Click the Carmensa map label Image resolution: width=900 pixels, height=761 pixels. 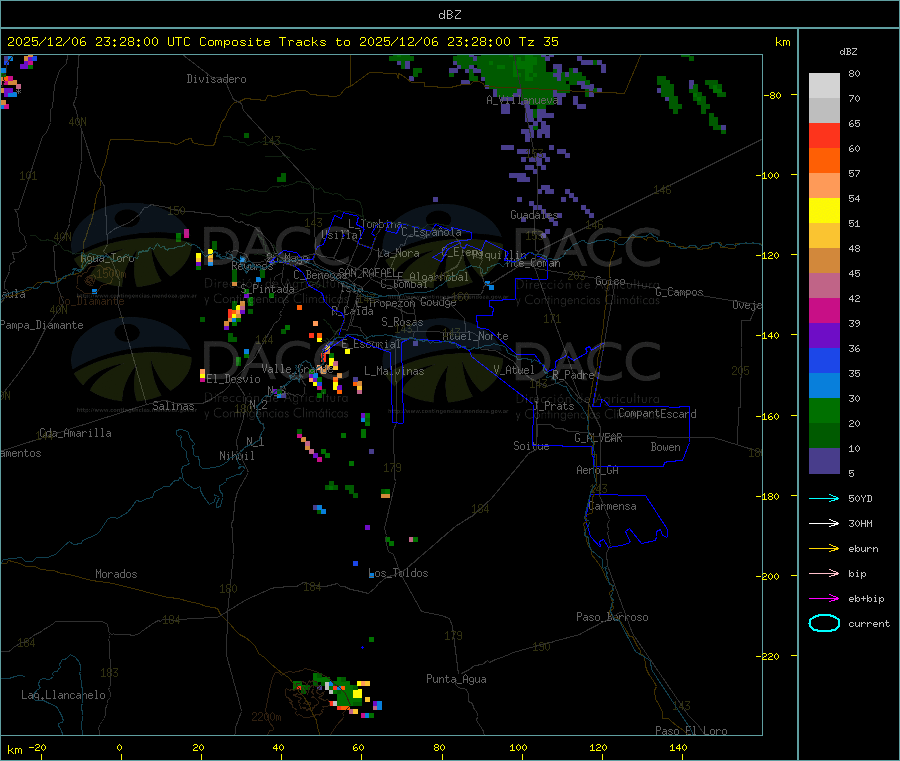[612, 506]
